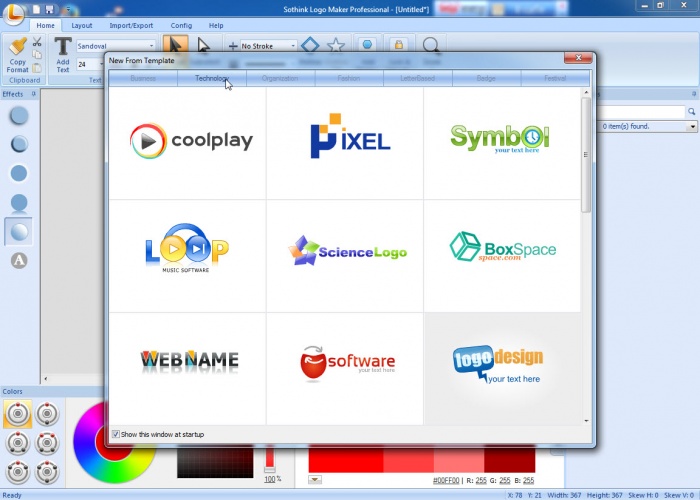Choose the Symbol clock template
The width and height of the screenshot is (700, 500).
pos(502,143)
